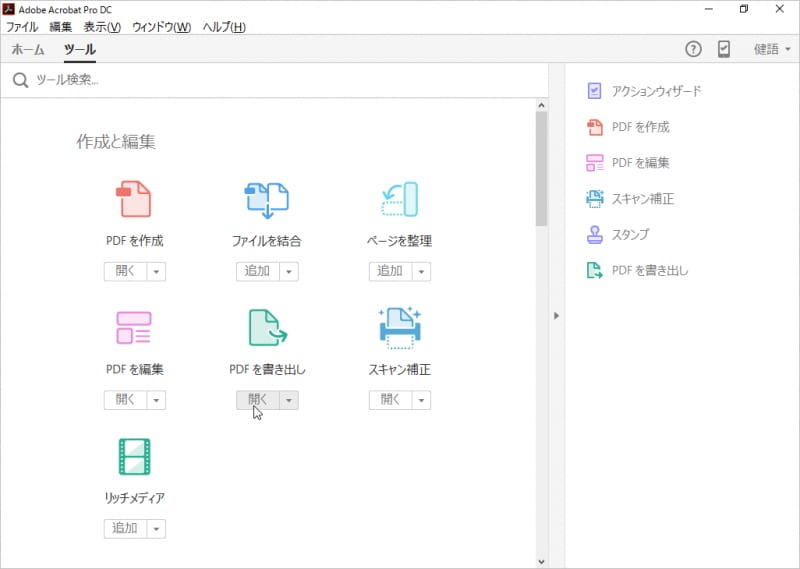
Task: Click the PDF を書き出し tool icon
Action: click(x=268, y=328)
